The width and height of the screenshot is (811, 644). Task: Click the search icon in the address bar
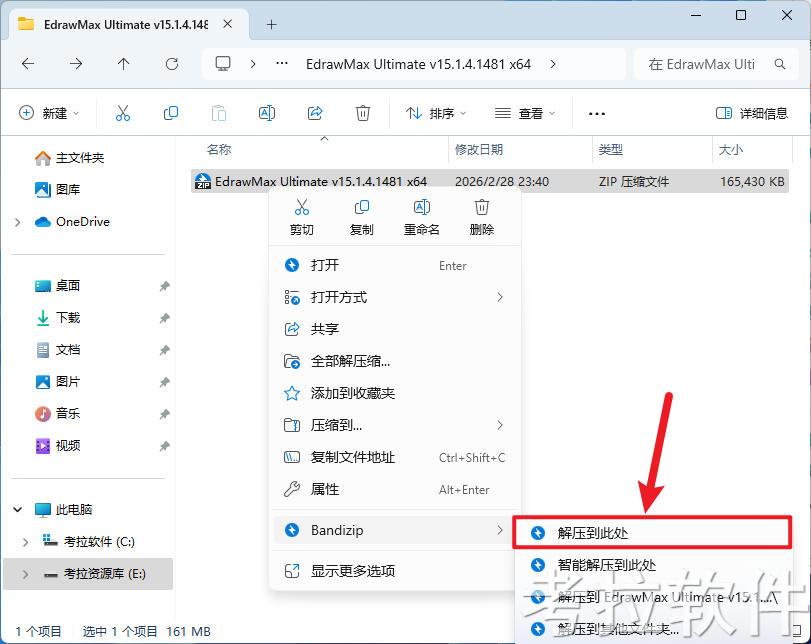pyautogui.click(x=779, y=63)
